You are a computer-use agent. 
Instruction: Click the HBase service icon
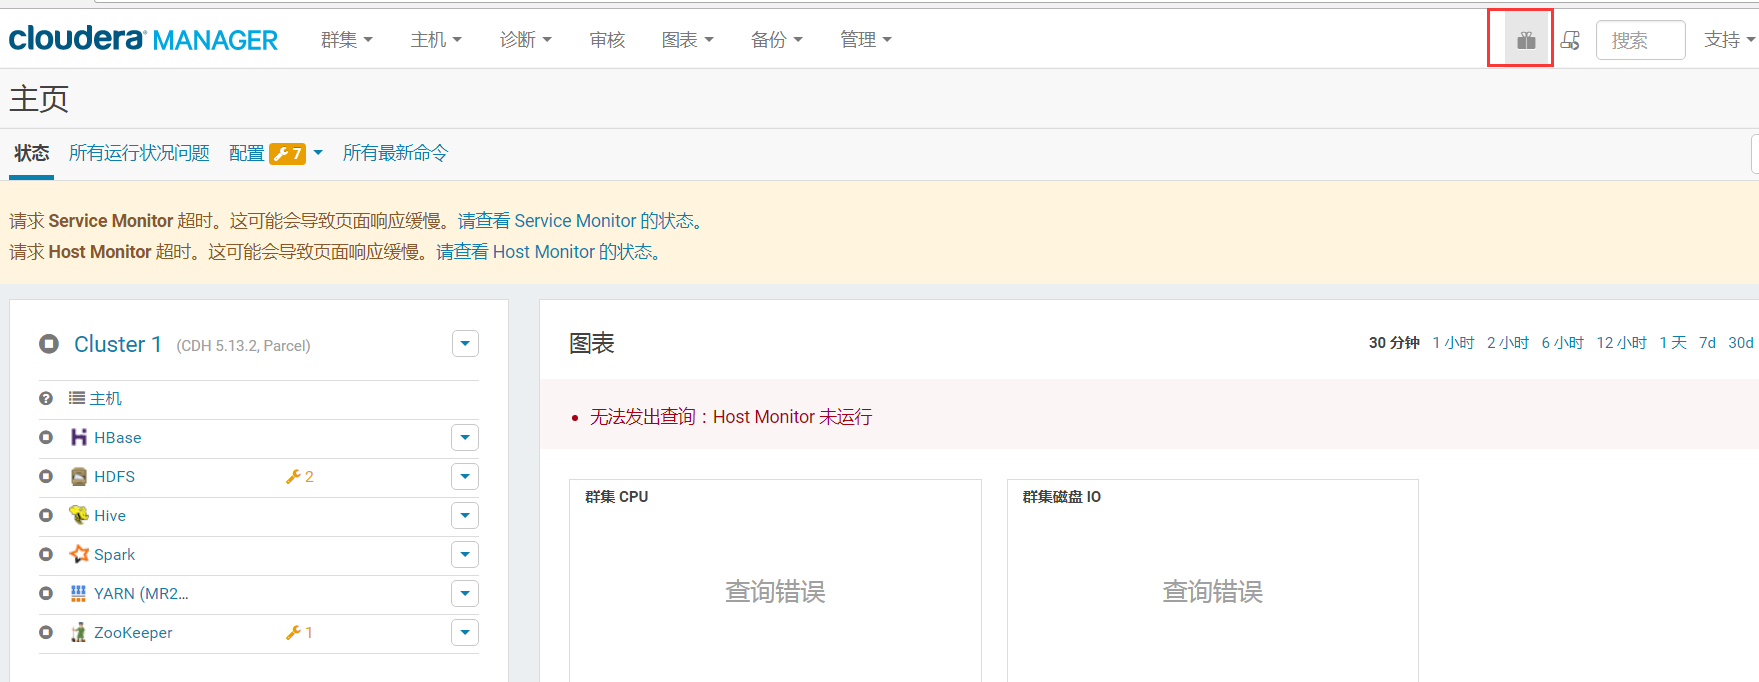click(x=79, y=437)
